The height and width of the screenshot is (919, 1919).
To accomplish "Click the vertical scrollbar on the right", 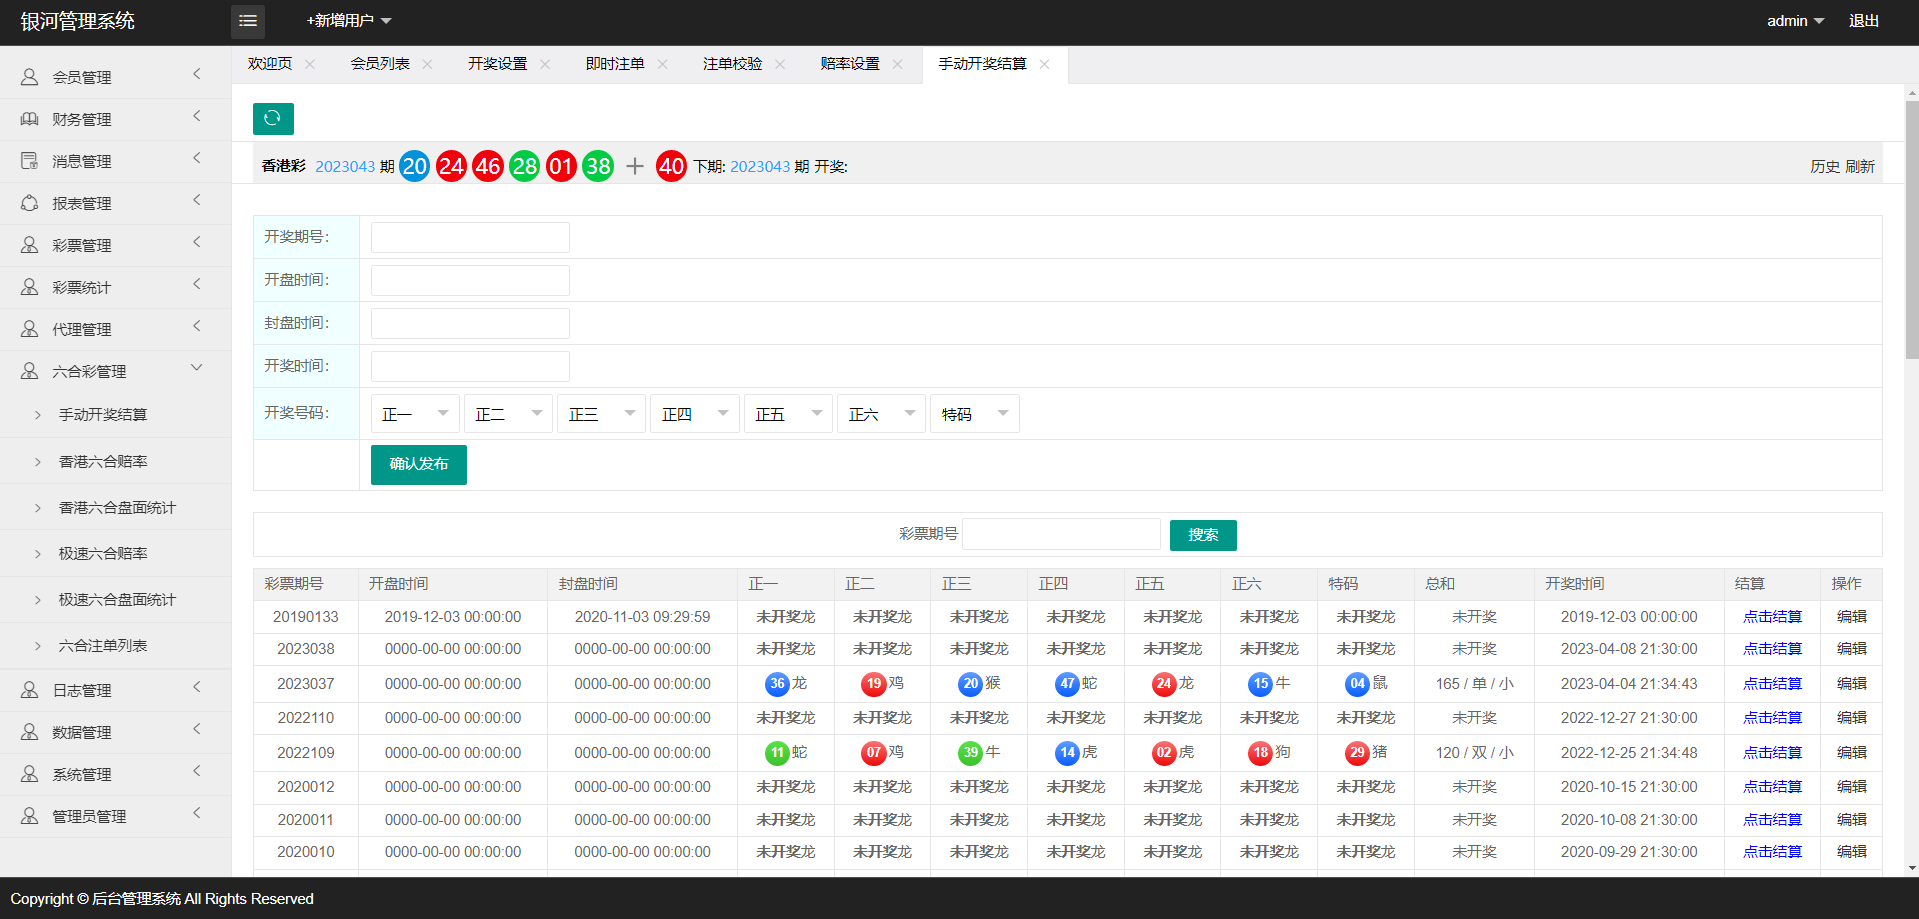I will 1911,230.
